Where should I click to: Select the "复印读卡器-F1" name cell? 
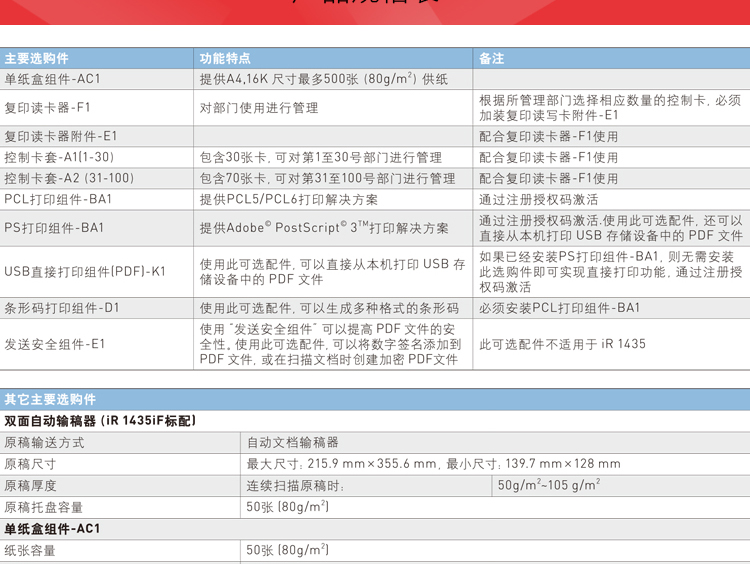48,108
